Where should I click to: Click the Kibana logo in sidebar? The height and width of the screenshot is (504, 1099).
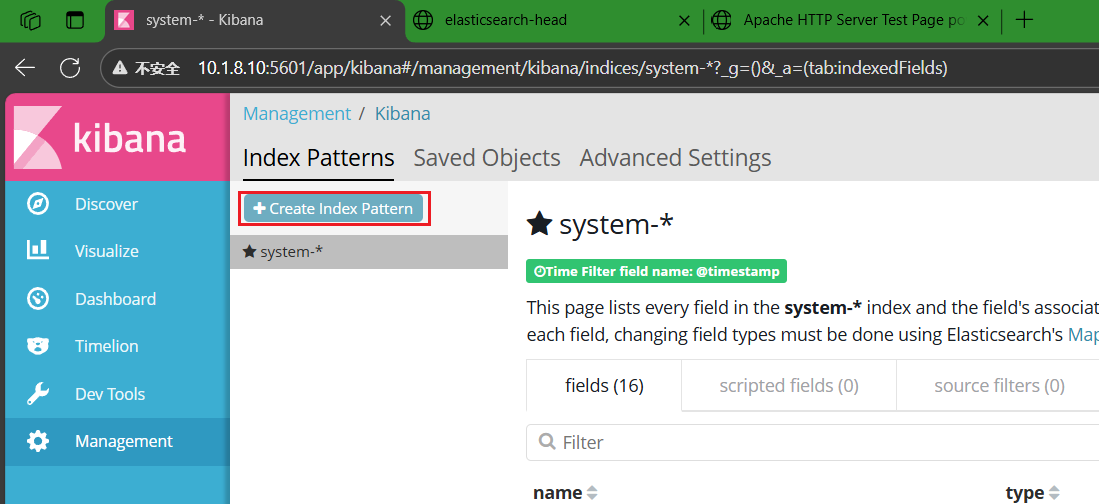(118, 137)
